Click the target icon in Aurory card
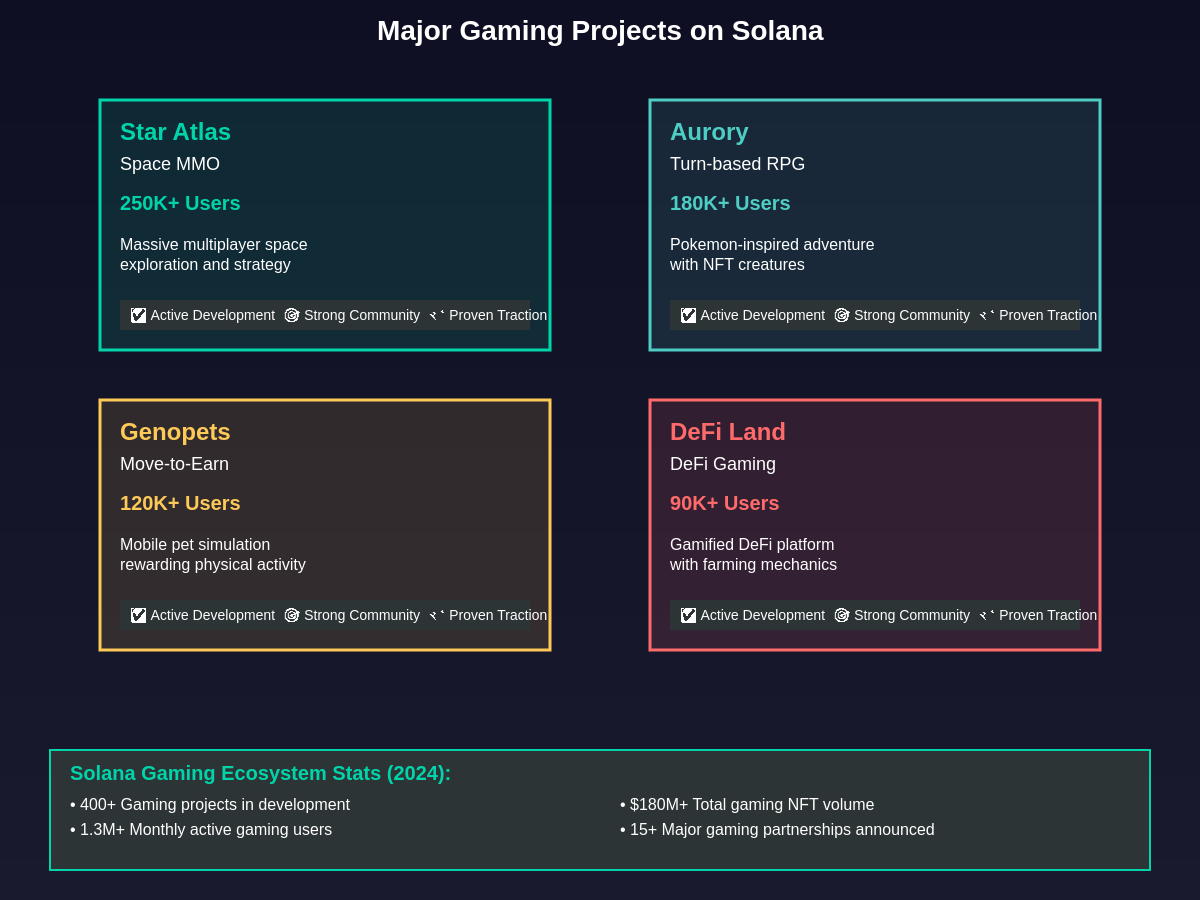Image resolution: width=1200 pixels, height=900 pixels. pyautogui.click(x=842, y=315)
